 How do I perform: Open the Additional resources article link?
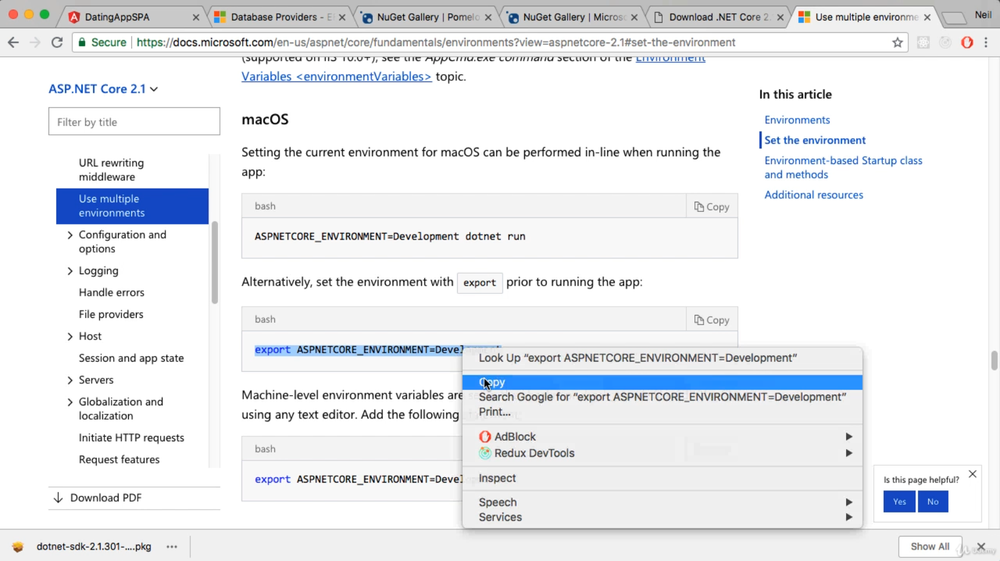813,195
